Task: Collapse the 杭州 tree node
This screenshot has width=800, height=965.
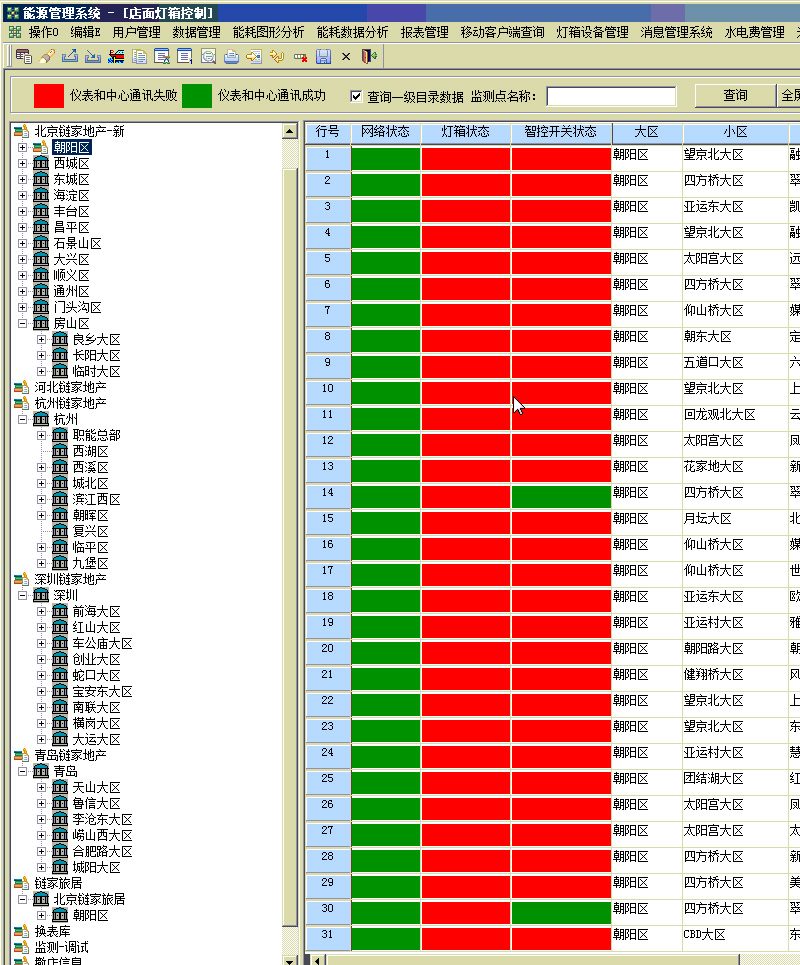Action: [x=22, y=420]
